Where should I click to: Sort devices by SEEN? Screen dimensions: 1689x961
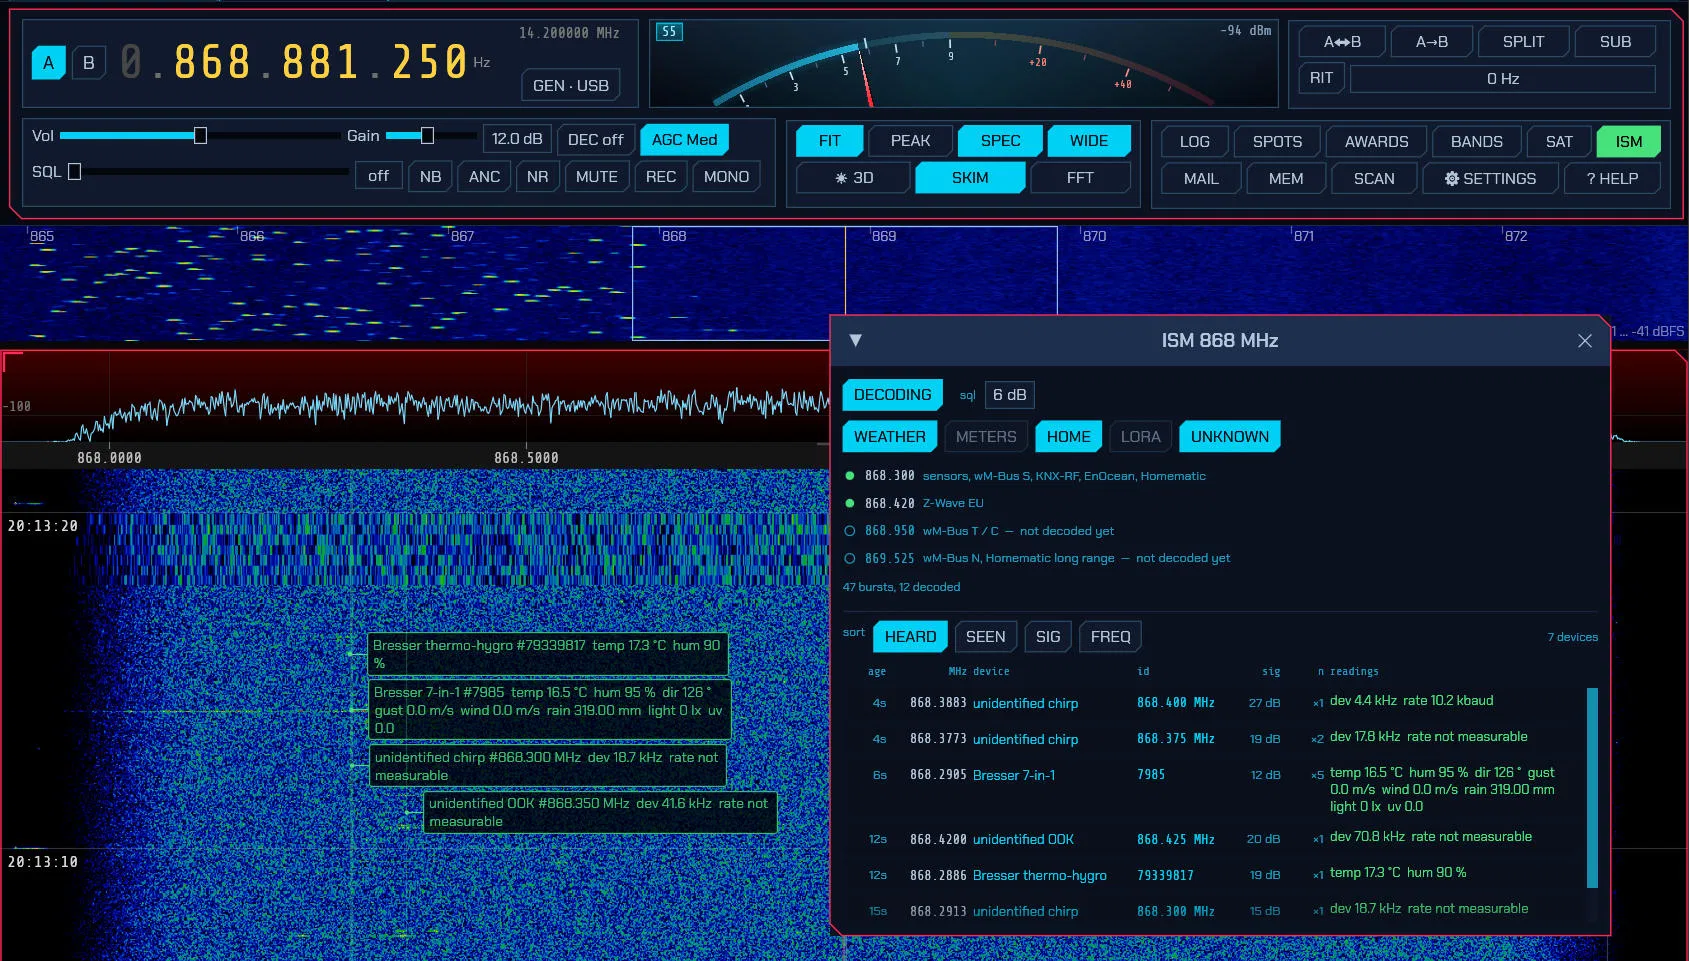coord(985,637)
